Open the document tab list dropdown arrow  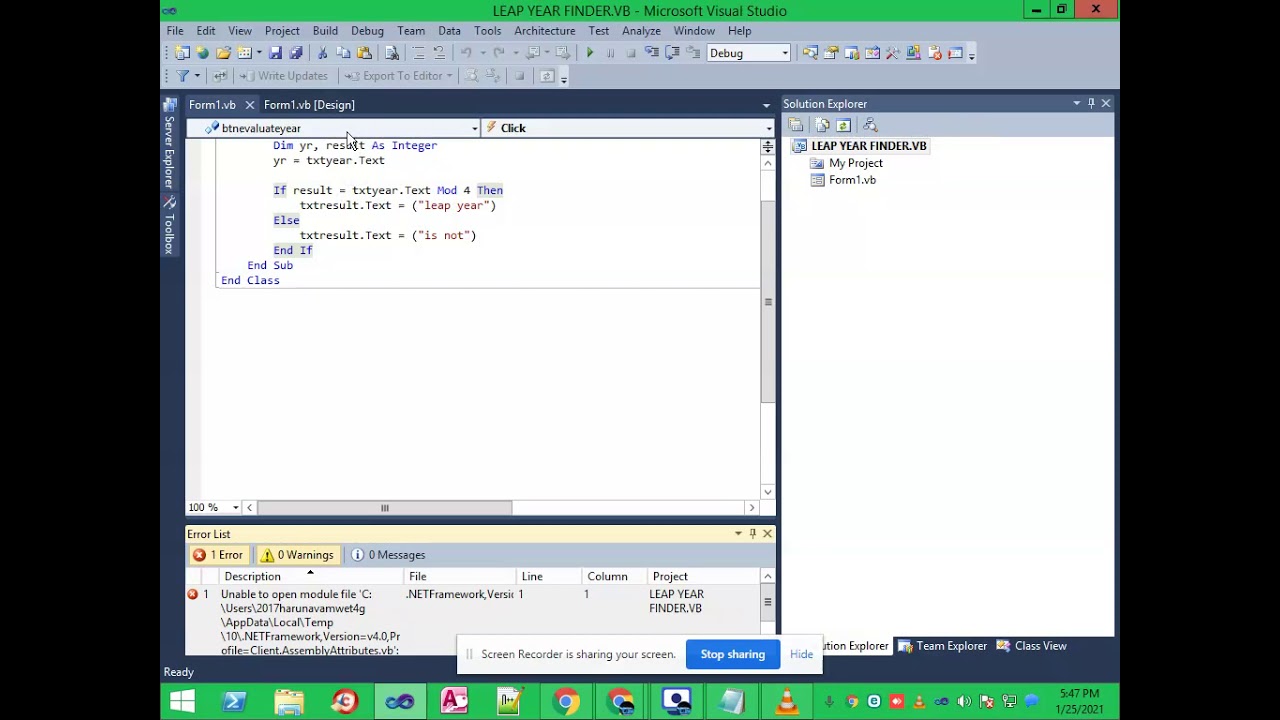[766, 105]
